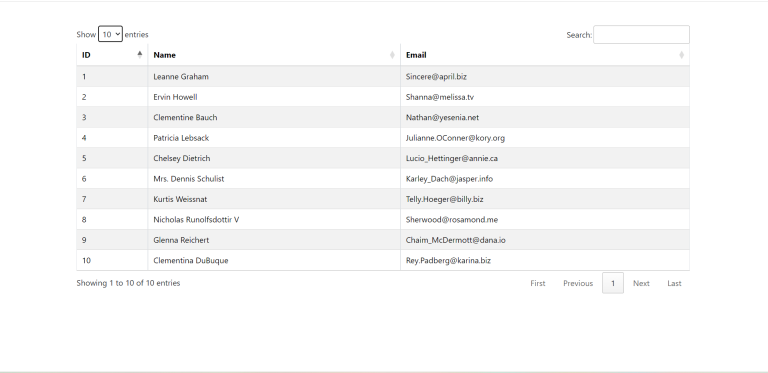Click the Nicholas Runolfsdottir V name cell

274,220
